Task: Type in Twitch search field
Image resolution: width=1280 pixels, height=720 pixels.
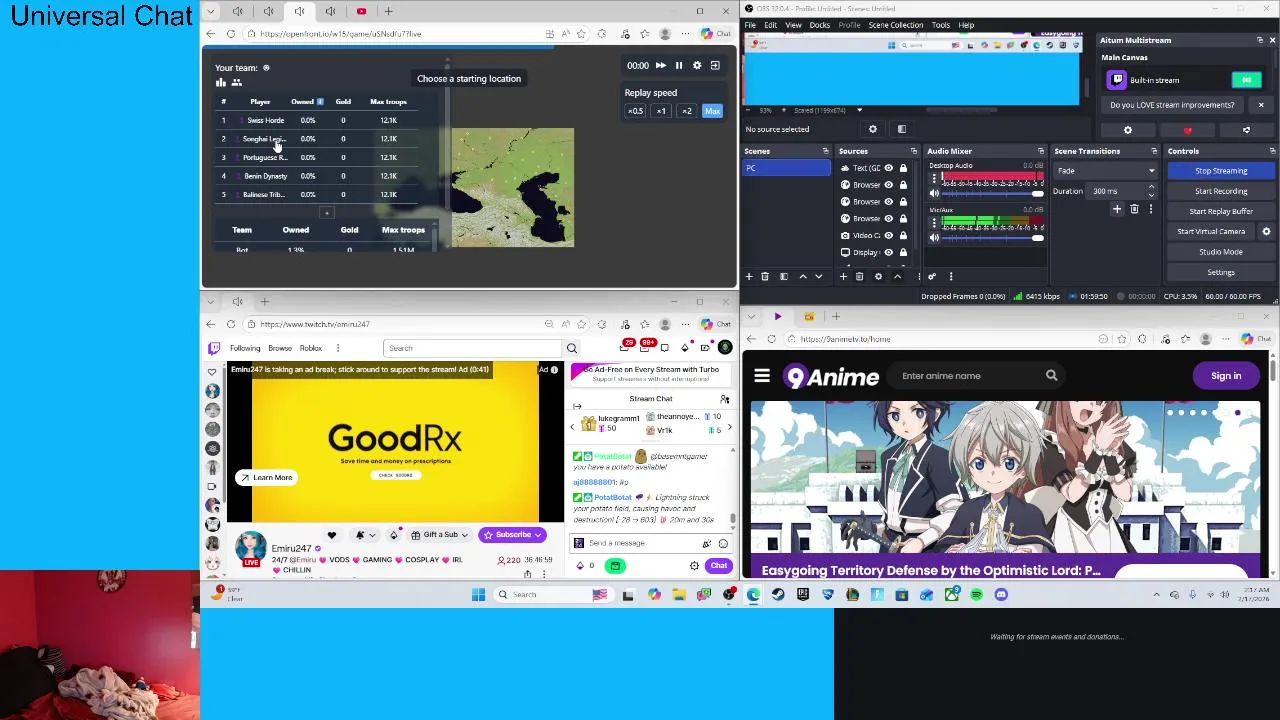Action: coord(474,348)
